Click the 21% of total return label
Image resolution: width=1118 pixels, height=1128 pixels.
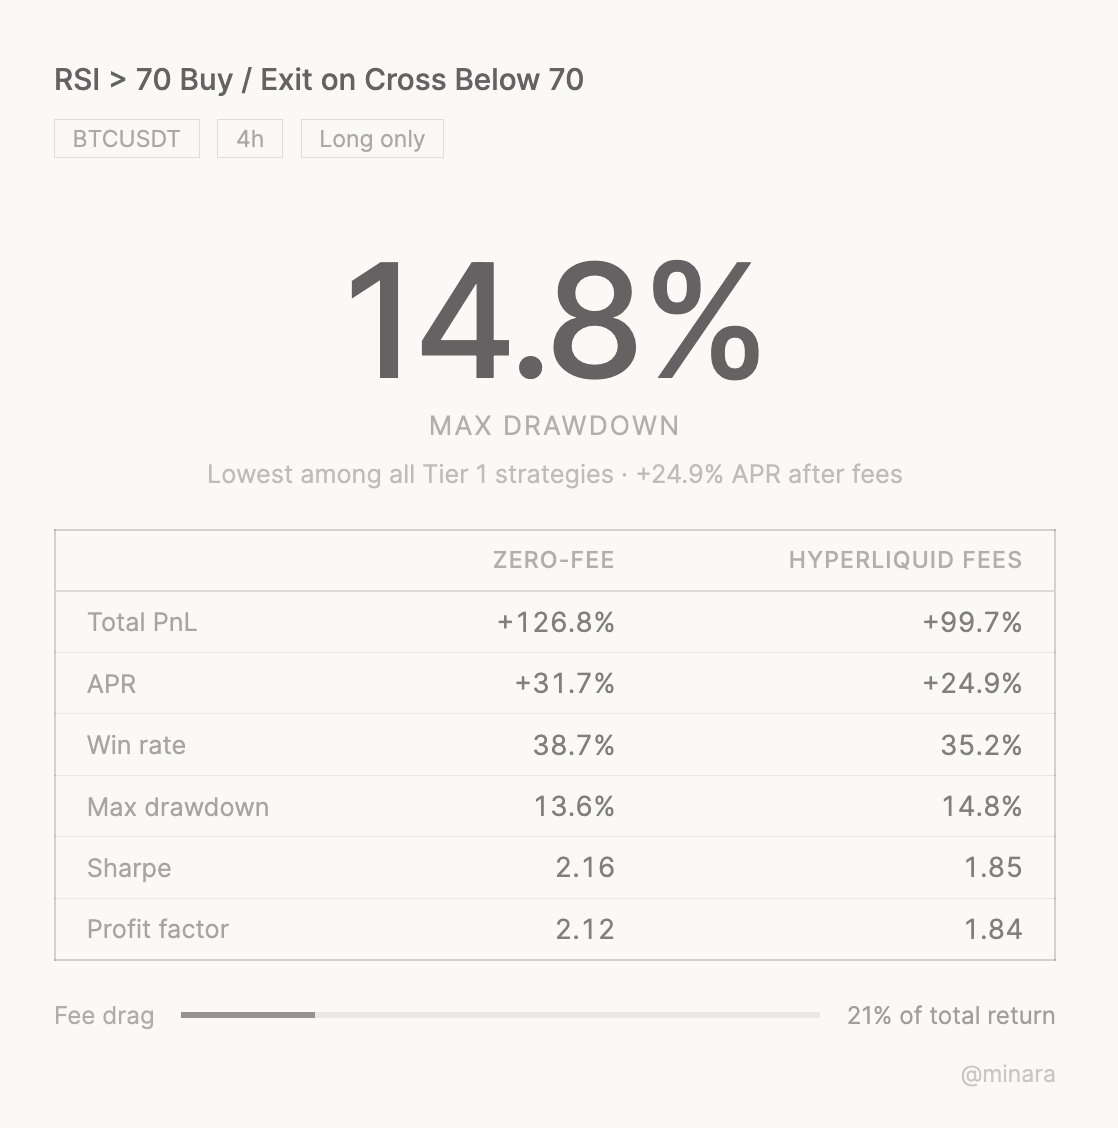pyautogui.click(x=950, y=1016)
